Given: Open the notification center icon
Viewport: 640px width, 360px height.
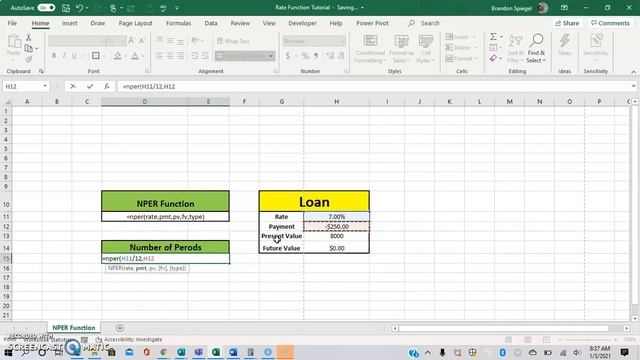Looking at the screenshot, I should (624, 352).
